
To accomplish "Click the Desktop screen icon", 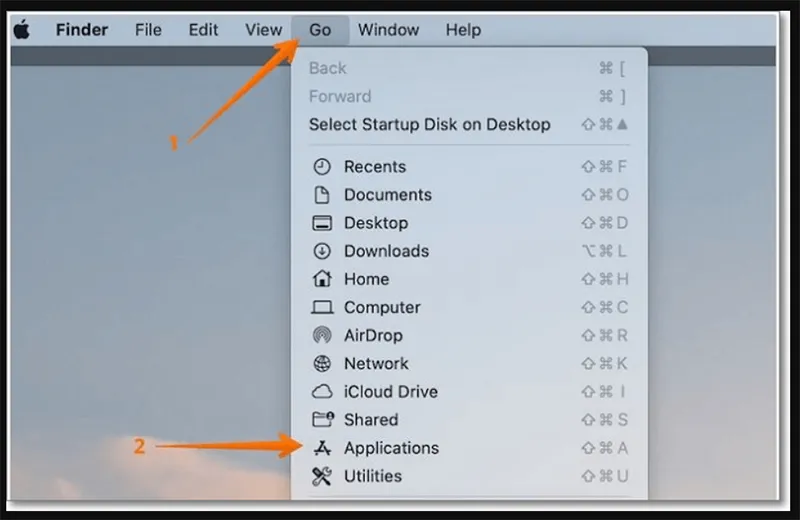I will 322,223.
